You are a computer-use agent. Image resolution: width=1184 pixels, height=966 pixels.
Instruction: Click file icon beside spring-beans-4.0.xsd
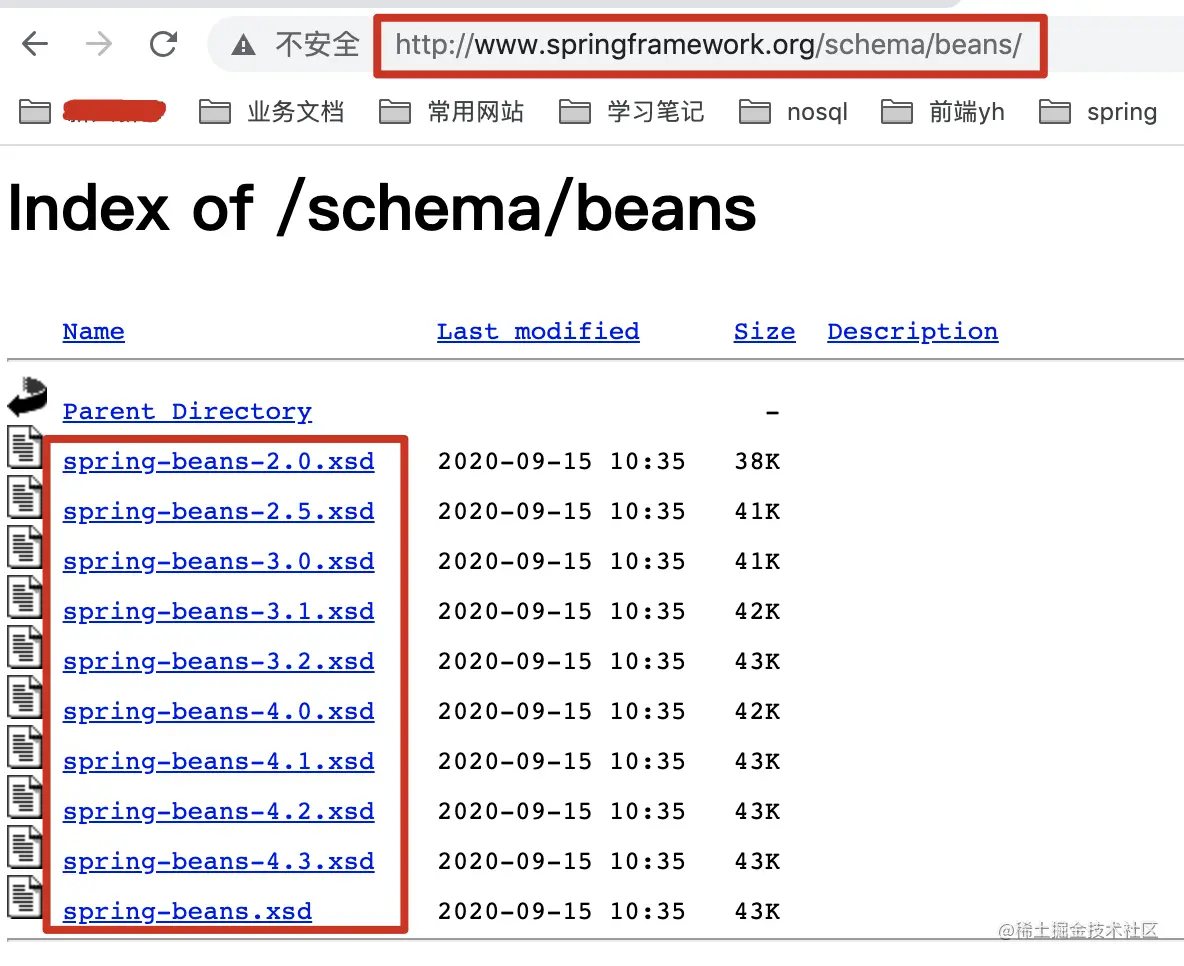(25, 696)
